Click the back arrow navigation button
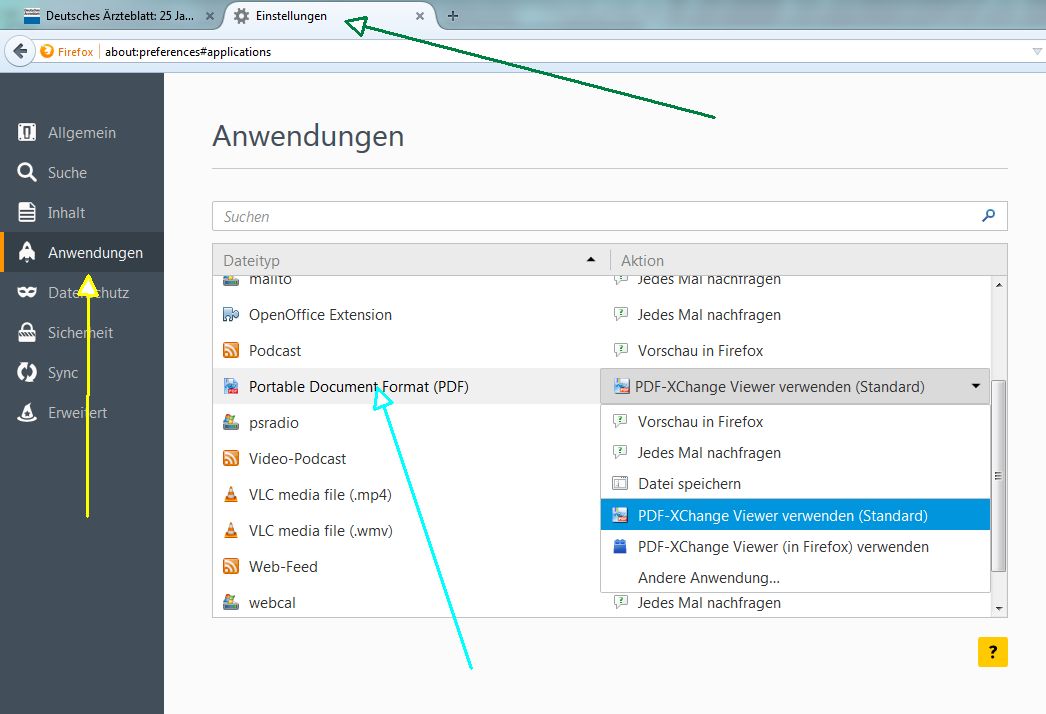This screenshot has height=714, width=1046. pyautogui.click(x=20, y=51)
